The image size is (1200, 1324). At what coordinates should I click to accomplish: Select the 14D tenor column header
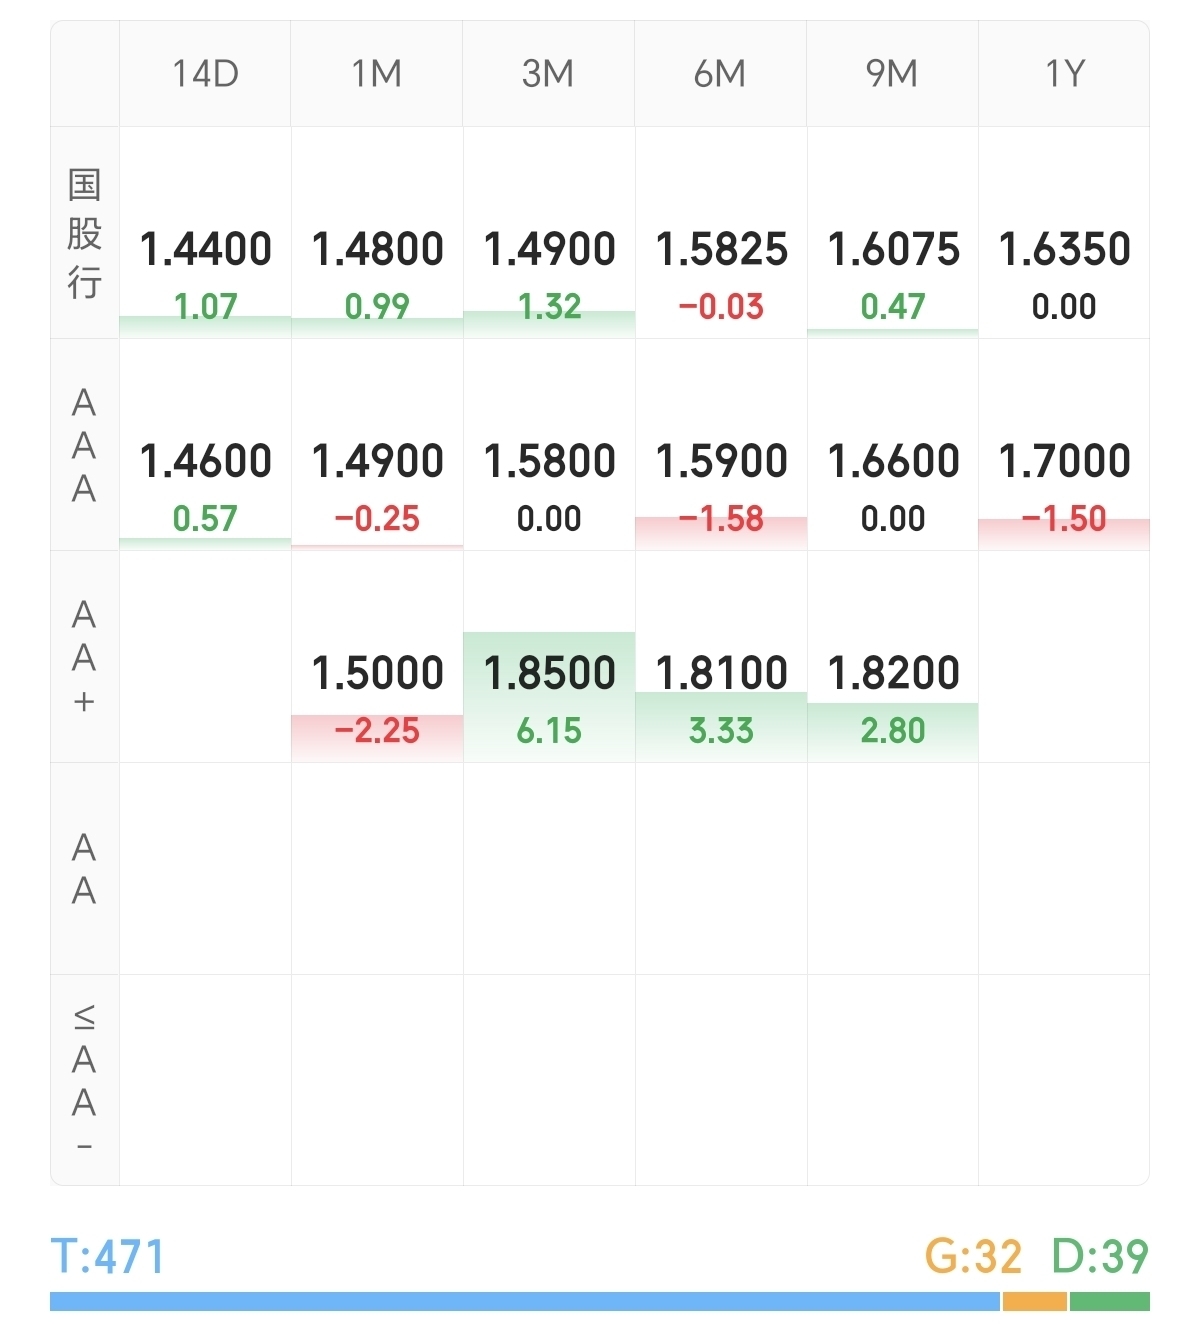(205, 74)
